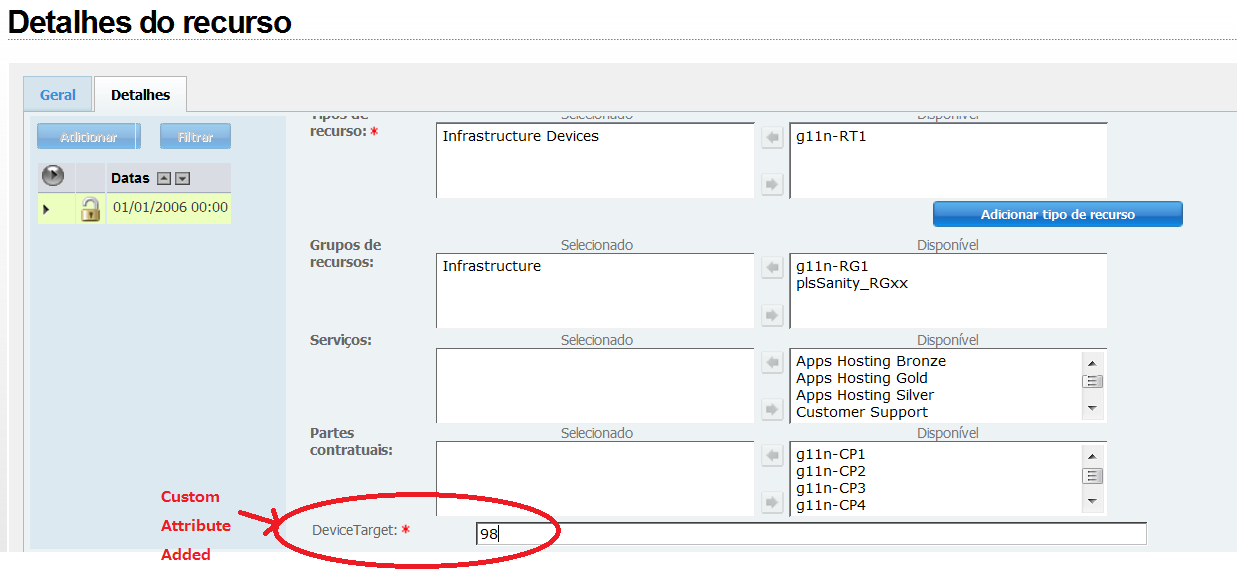Click left arrow to add a Serviços item
Image resolution: width=1237 pixels, height=575 pixels.
tap(772, 362)
